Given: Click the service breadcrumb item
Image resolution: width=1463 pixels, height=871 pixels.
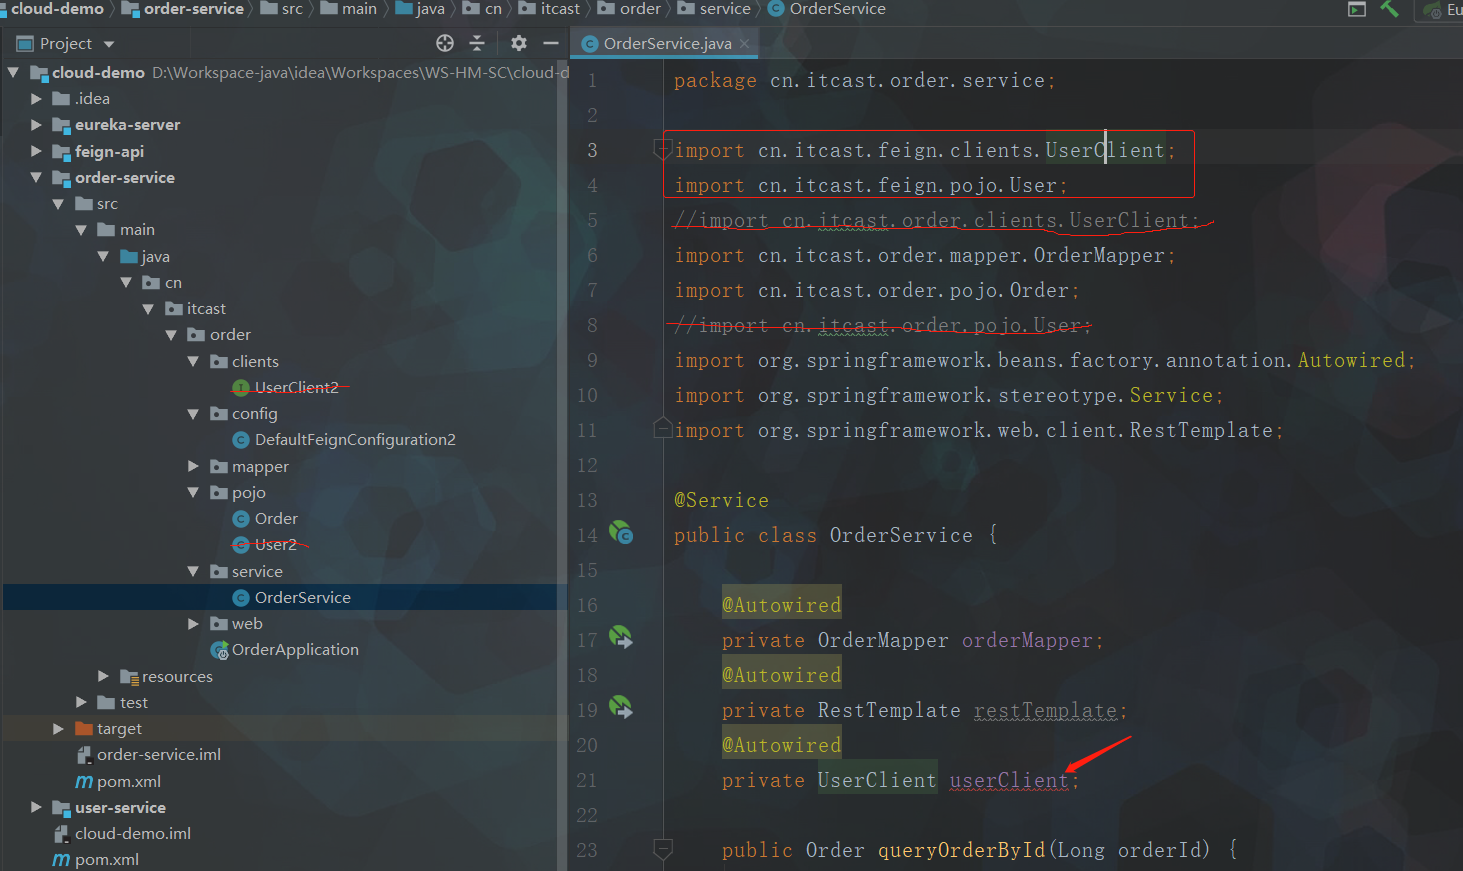Looking at the screenshot, I should (714, 9).
